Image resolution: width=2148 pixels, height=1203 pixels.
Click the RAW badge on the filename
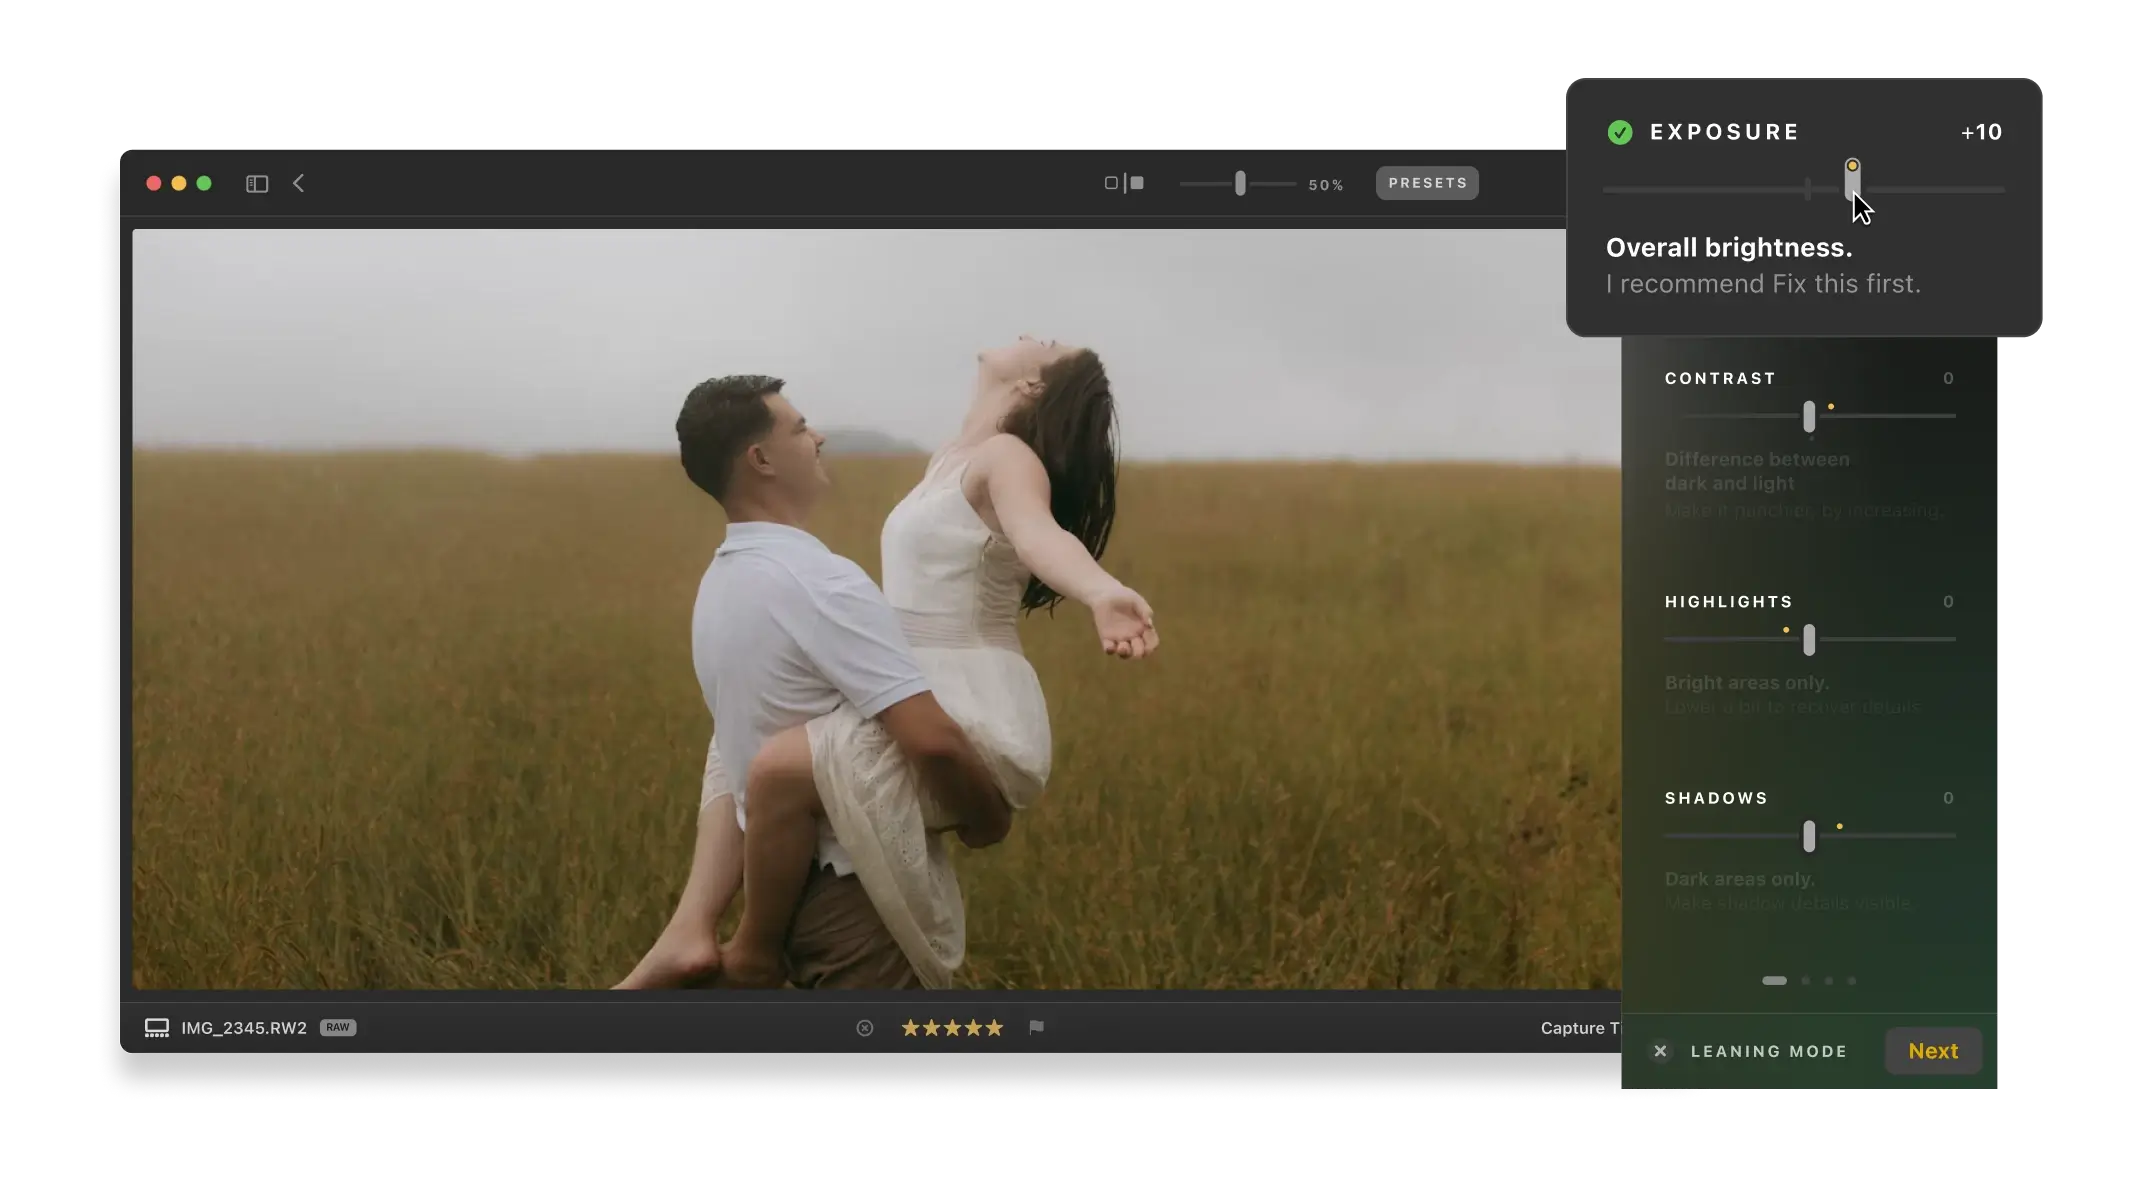click(339, 1027)
